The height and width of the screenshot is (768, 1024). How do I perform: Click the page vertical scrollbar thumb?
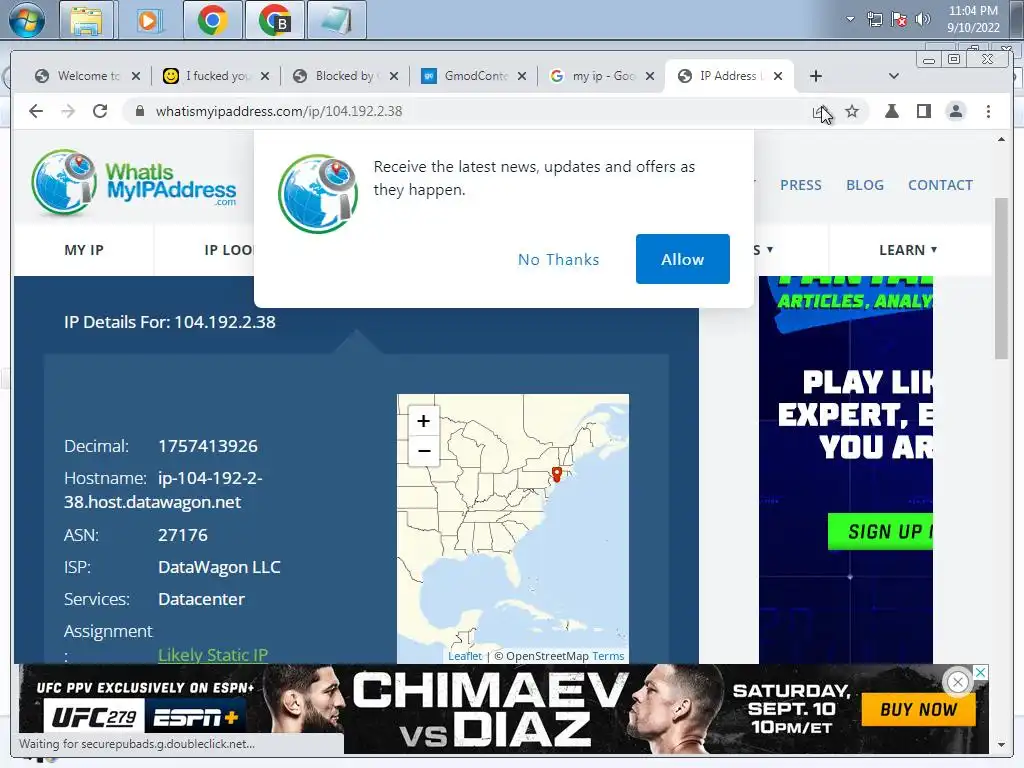[x=1001, y=278]
